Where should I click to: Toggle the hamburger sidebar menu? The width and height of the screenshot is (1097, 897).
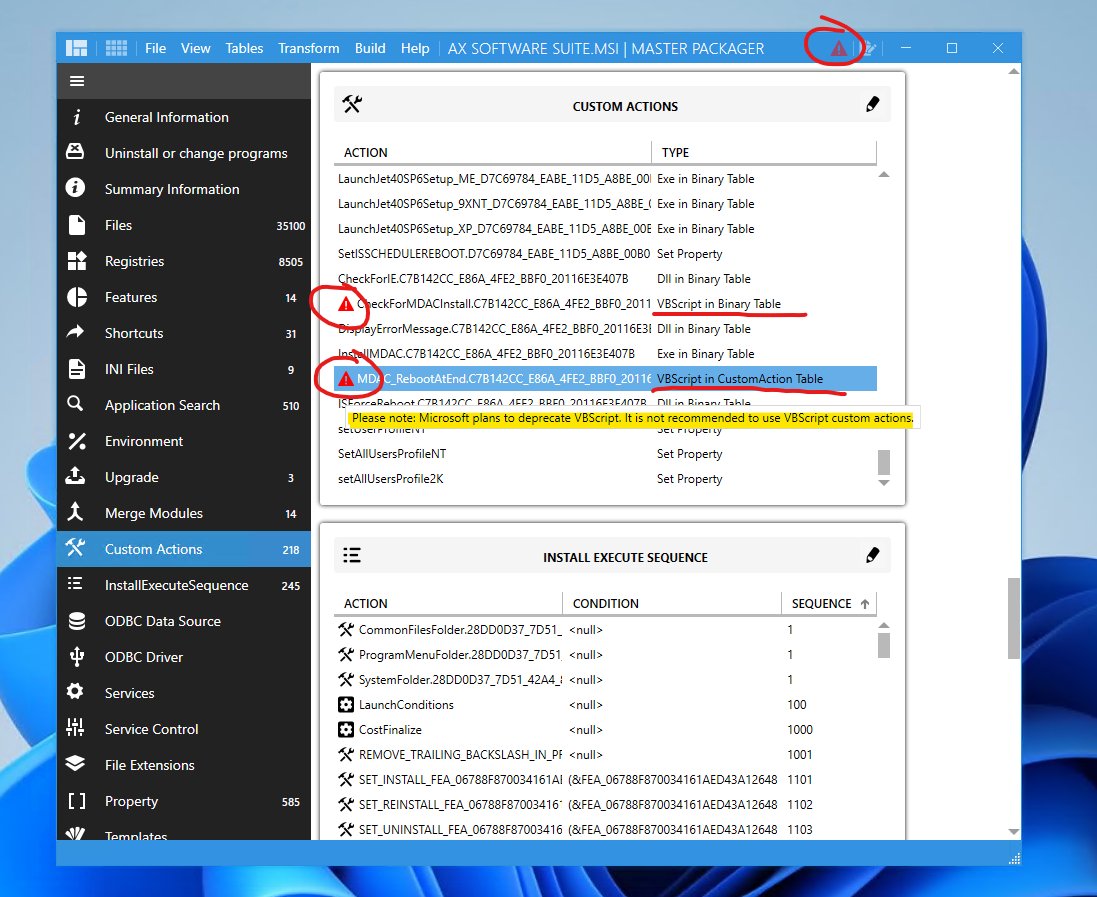click(77, 81)
